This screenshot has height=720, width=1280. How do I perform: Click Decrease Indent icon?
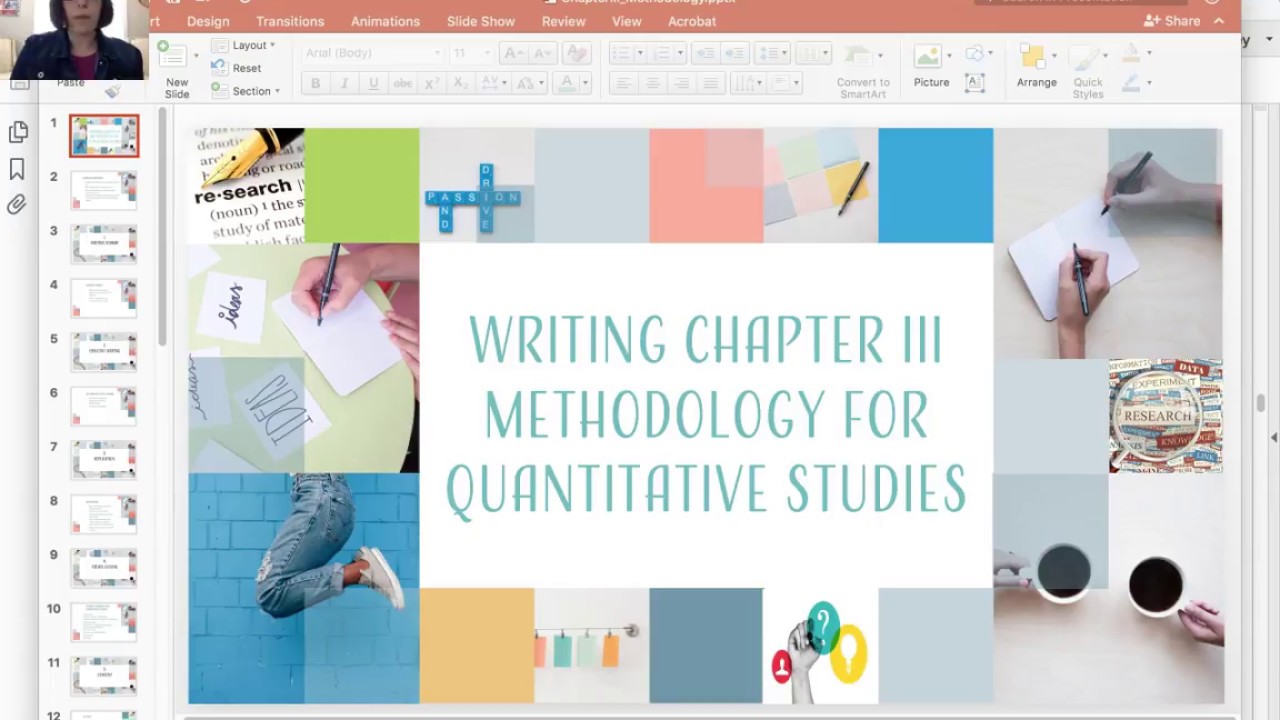point(704,53)
